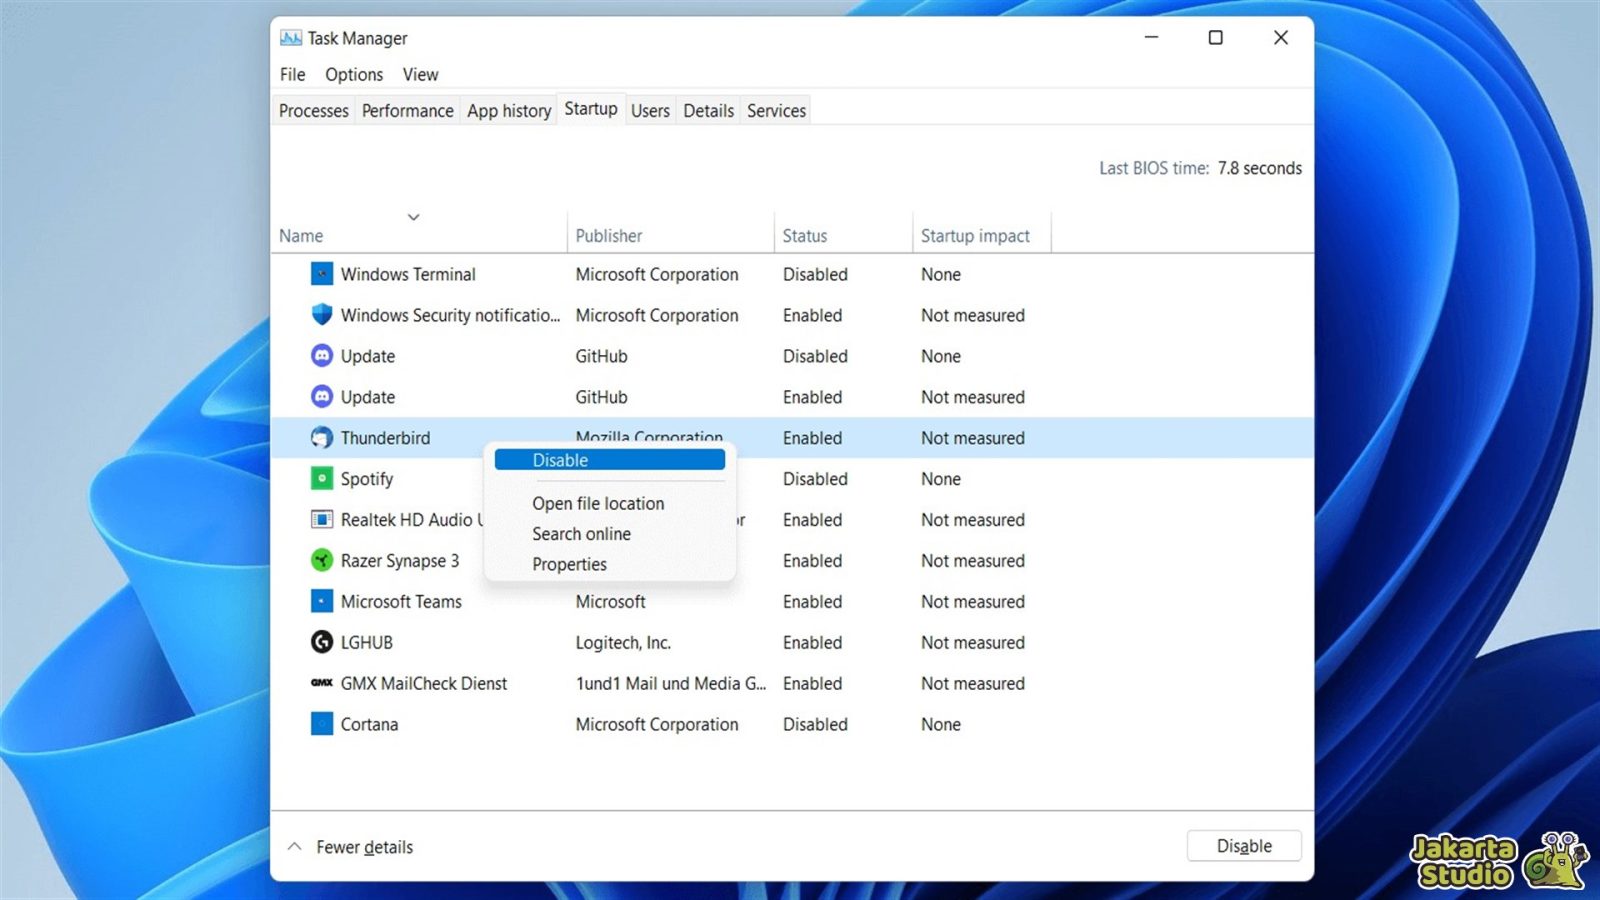
Task: Click the GMX MailCheck Dienst icon
Action: pyautogui.click(x=319, y=683)
